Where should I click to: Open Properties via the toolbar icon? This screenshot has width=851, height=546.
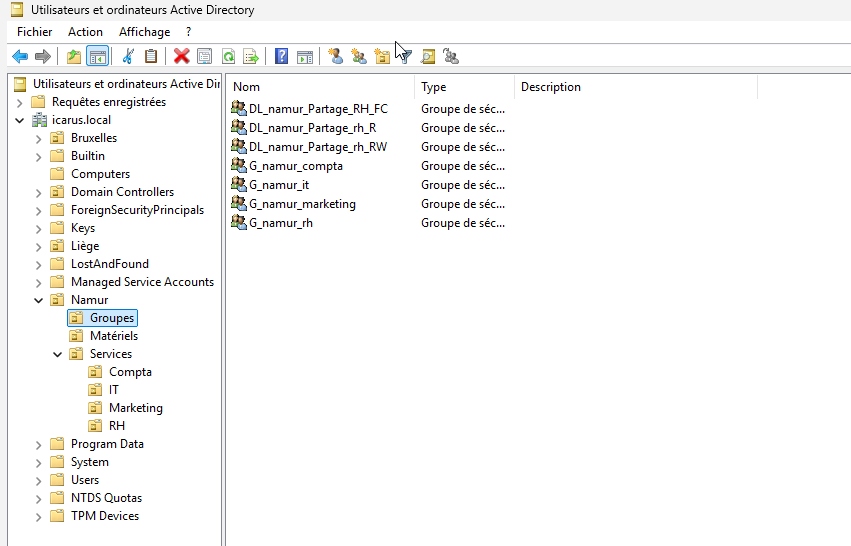click(x=205, y=56)
